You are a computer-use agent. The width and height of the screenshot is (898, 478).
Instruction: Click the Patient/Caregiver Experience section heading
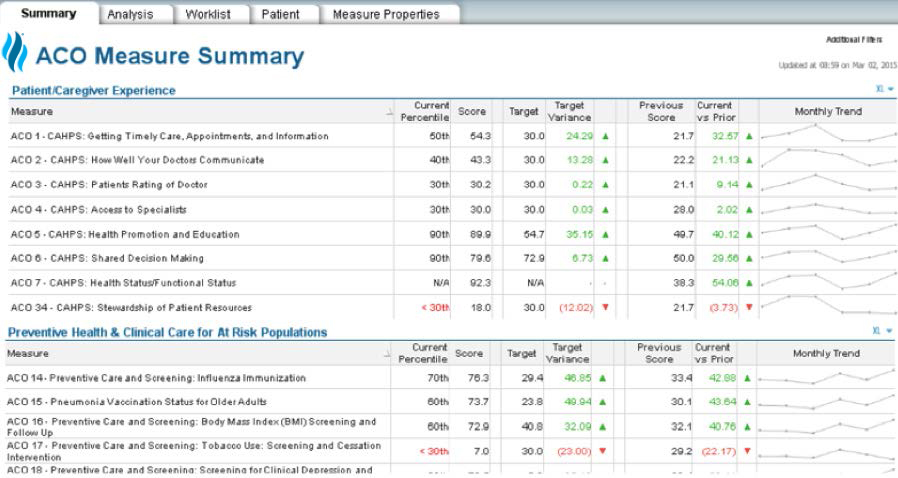94,90
